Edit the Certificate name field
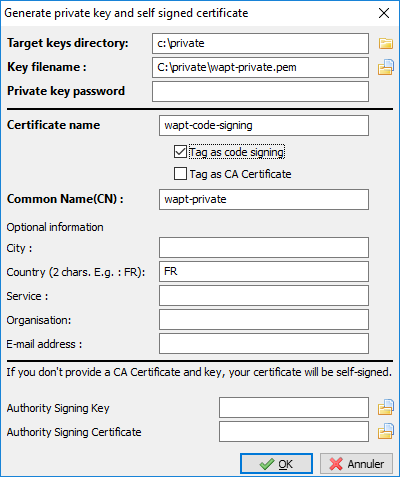 [x=264, y=125]
